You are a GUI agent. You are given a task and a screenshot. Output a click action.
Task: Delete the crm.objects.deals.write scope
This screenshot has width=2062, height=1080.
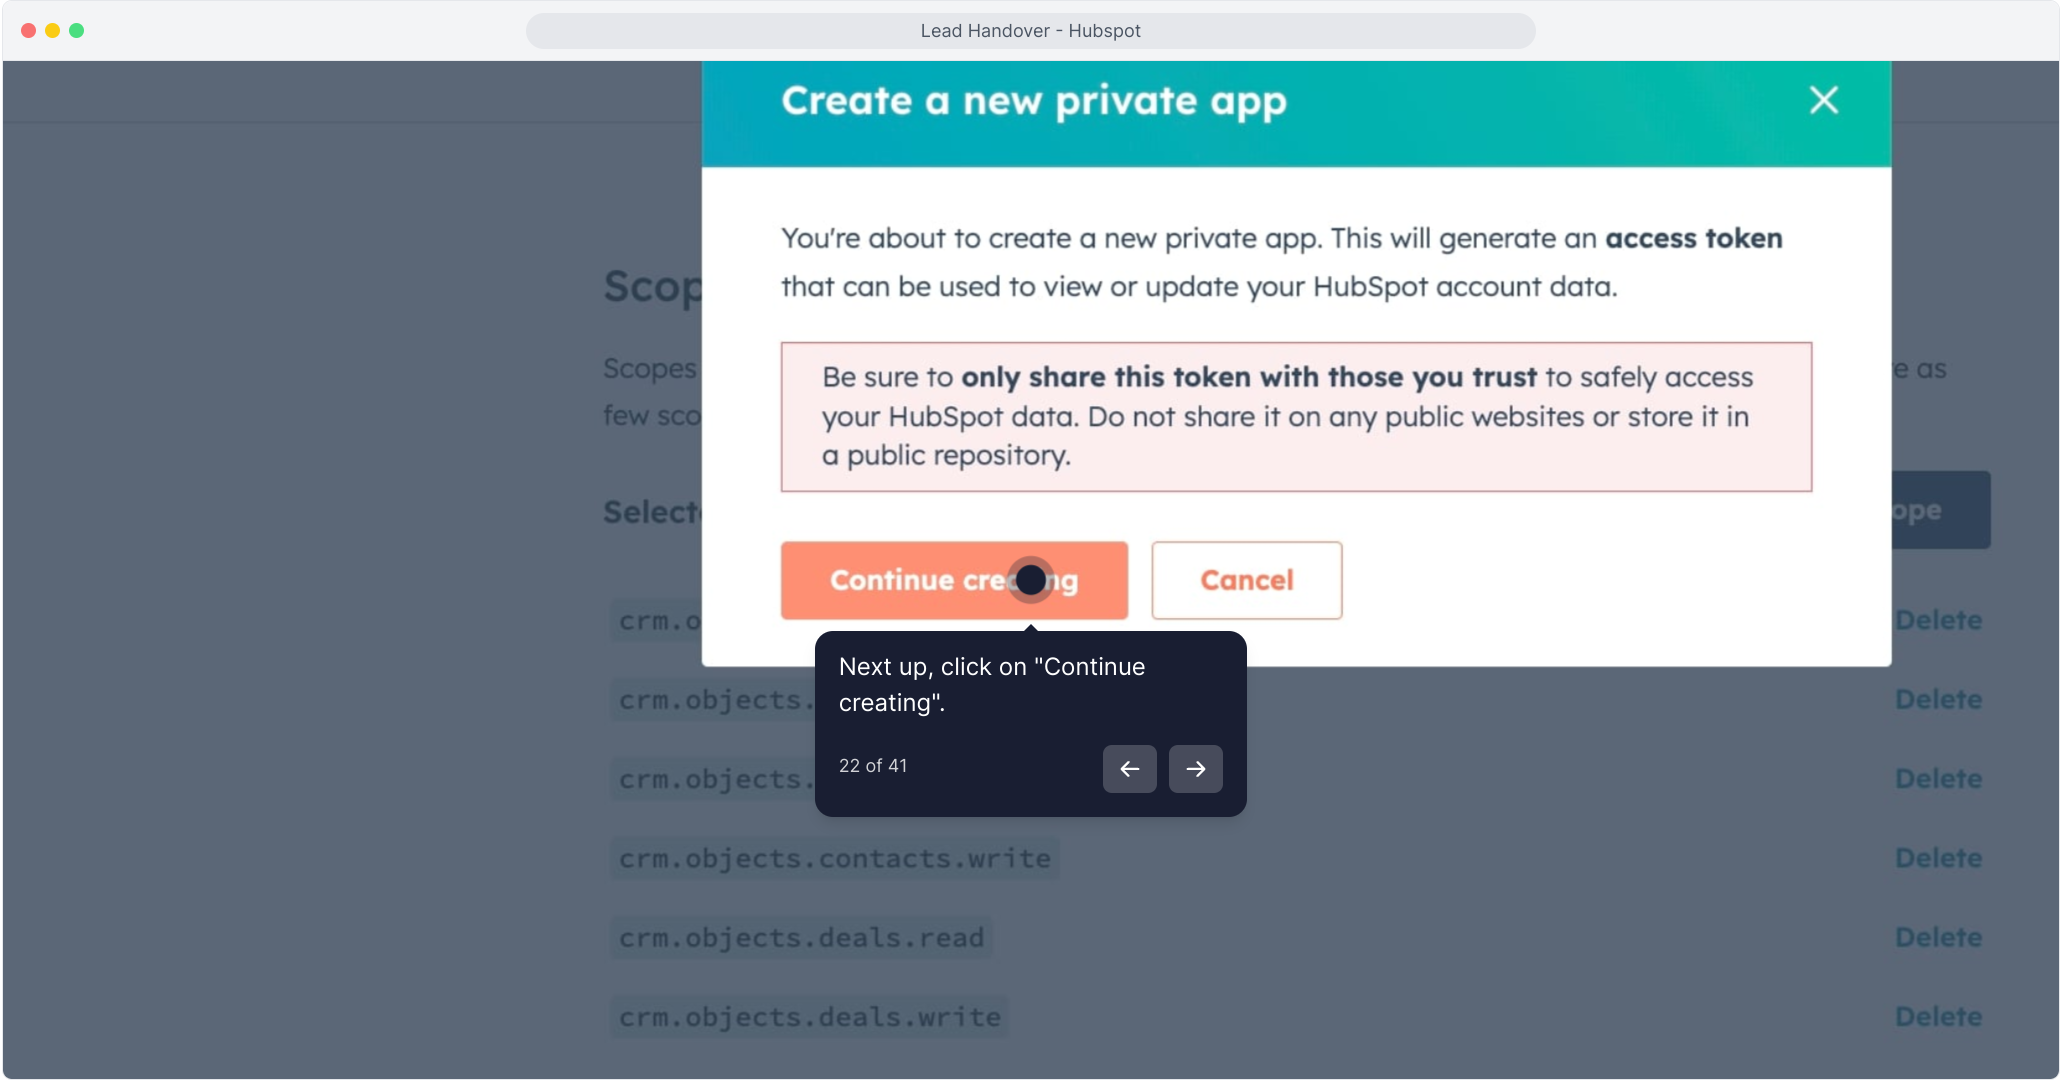pyautogui.click(x=1938, y=1017)
